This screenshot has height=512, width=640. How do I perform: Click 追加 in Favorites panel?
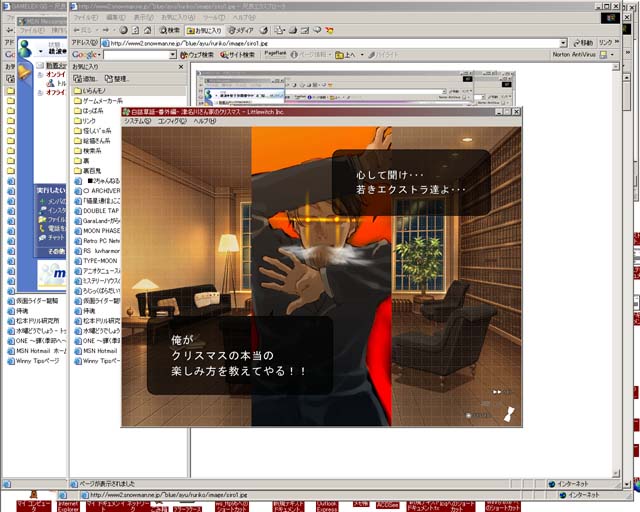(x=84, y=78)
